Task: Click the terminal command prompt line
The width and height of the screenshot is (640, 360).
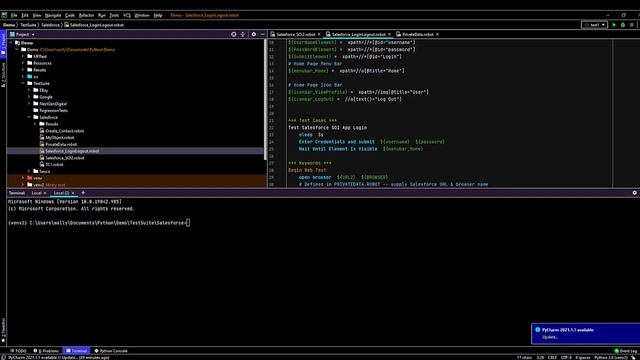Action: 99,223
